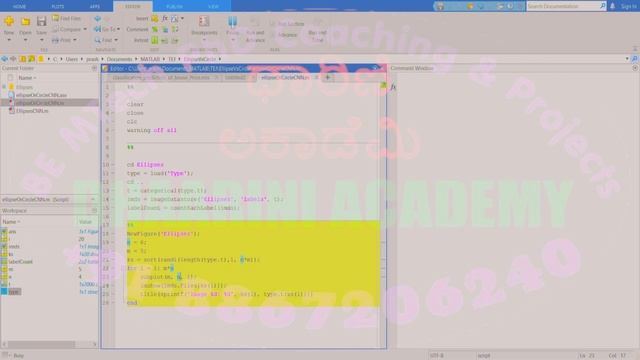
Task: Switch to the HOME ribbon tab
Action: coord(19,7)
